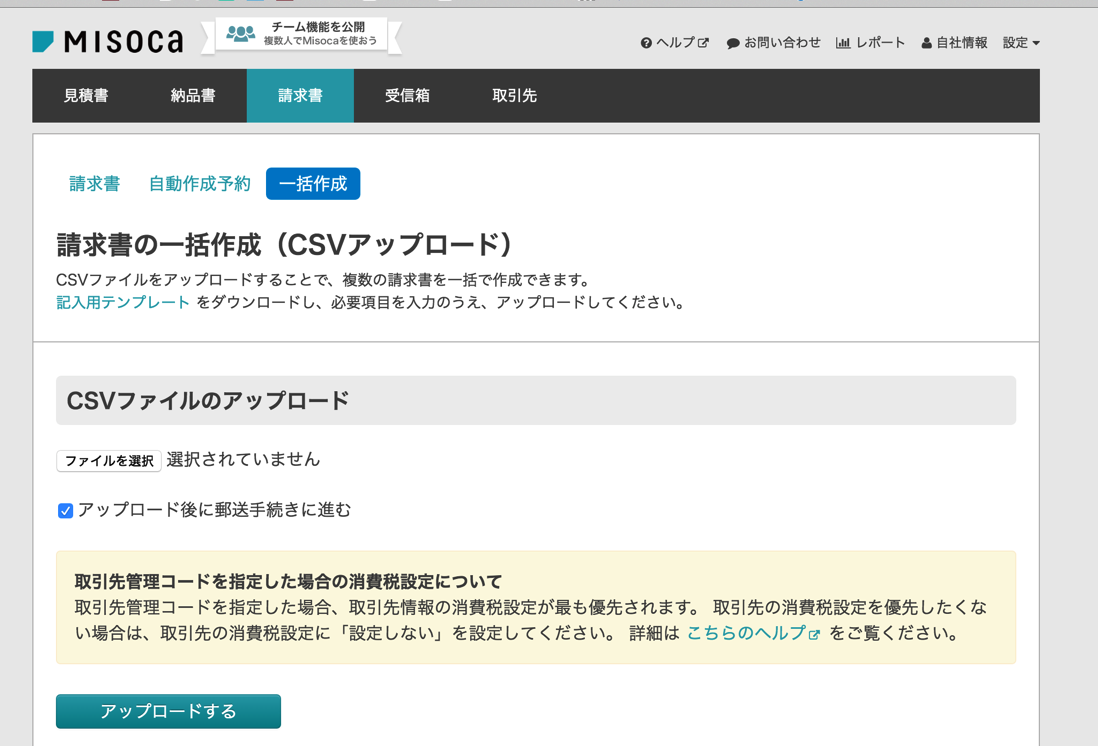
Task: Expand the 設定 dropdown menu
Action: [x=1020, y=43]
